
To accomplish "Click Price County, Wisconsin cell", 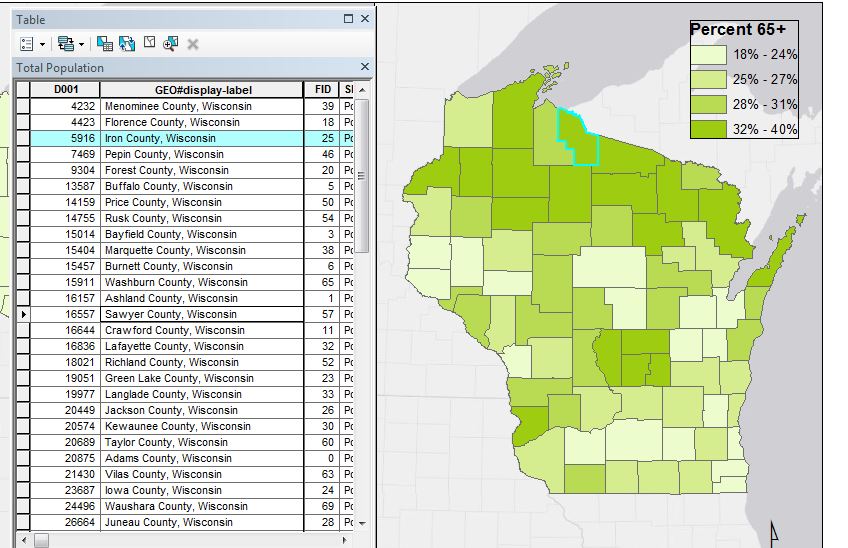I will pos(202,202).
